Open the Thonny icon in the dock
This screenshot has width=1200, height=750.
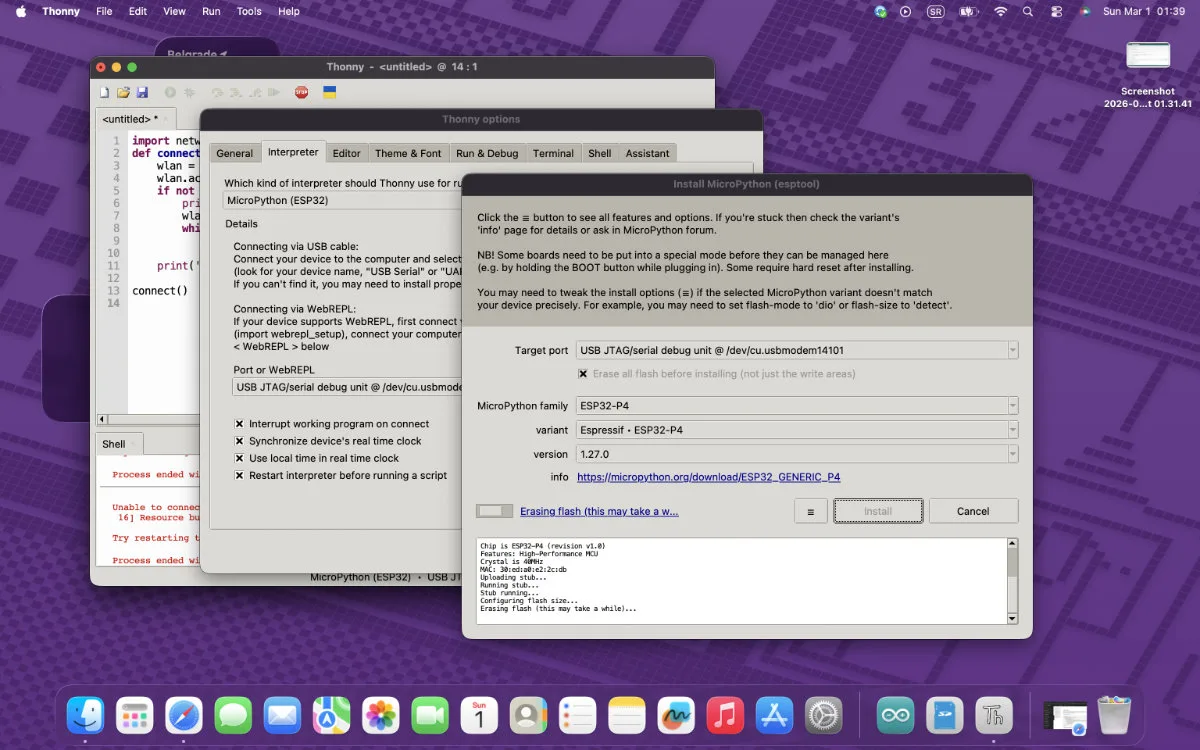993,716
